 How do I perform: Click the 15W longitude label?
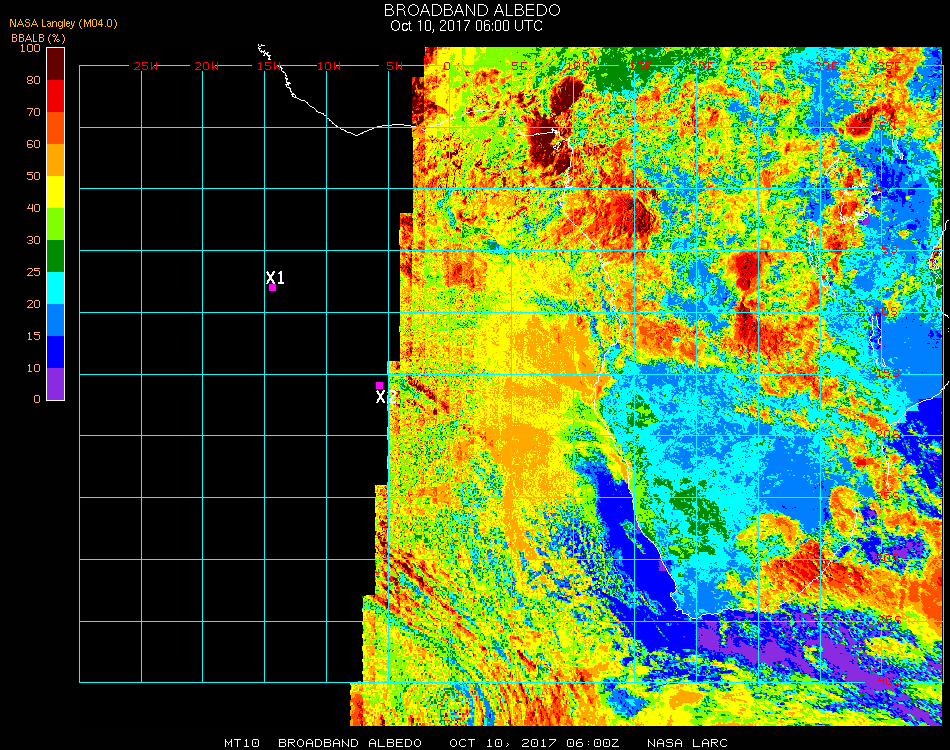pyautogui.click(x=269, y=66)
